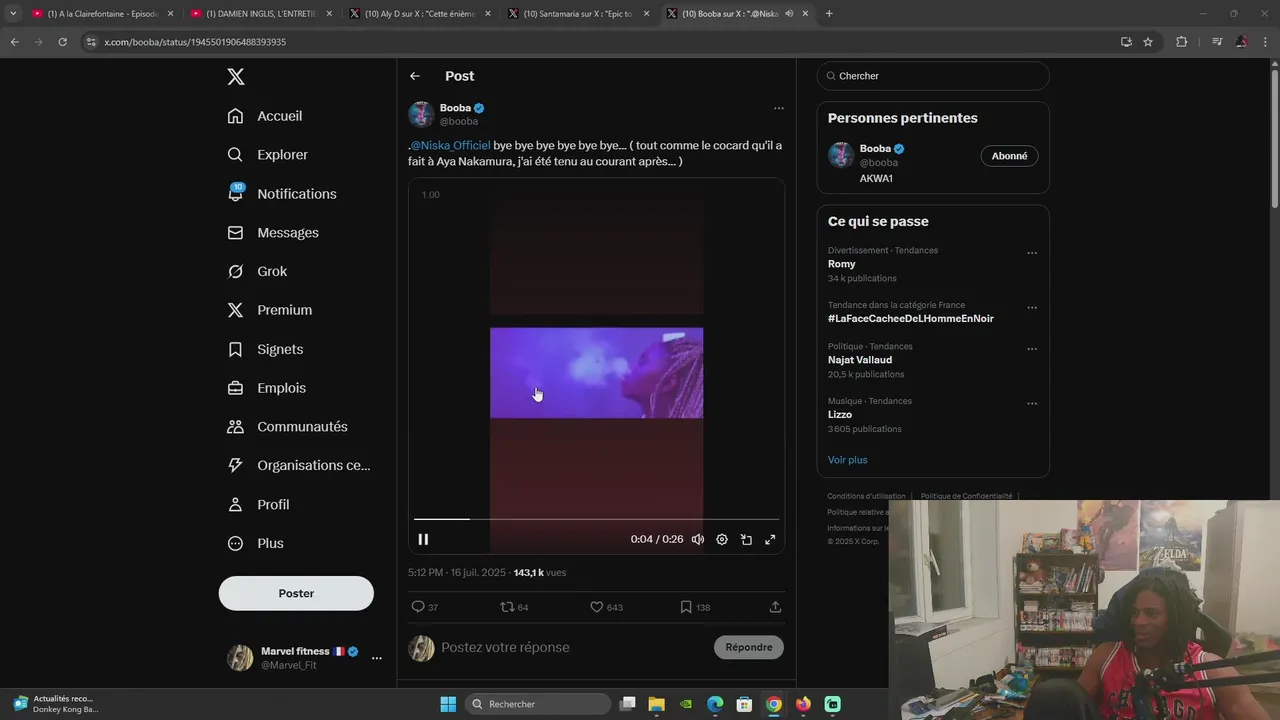
Task: Open Microsoft Edge from taskbar
Action: click(715, 704)
